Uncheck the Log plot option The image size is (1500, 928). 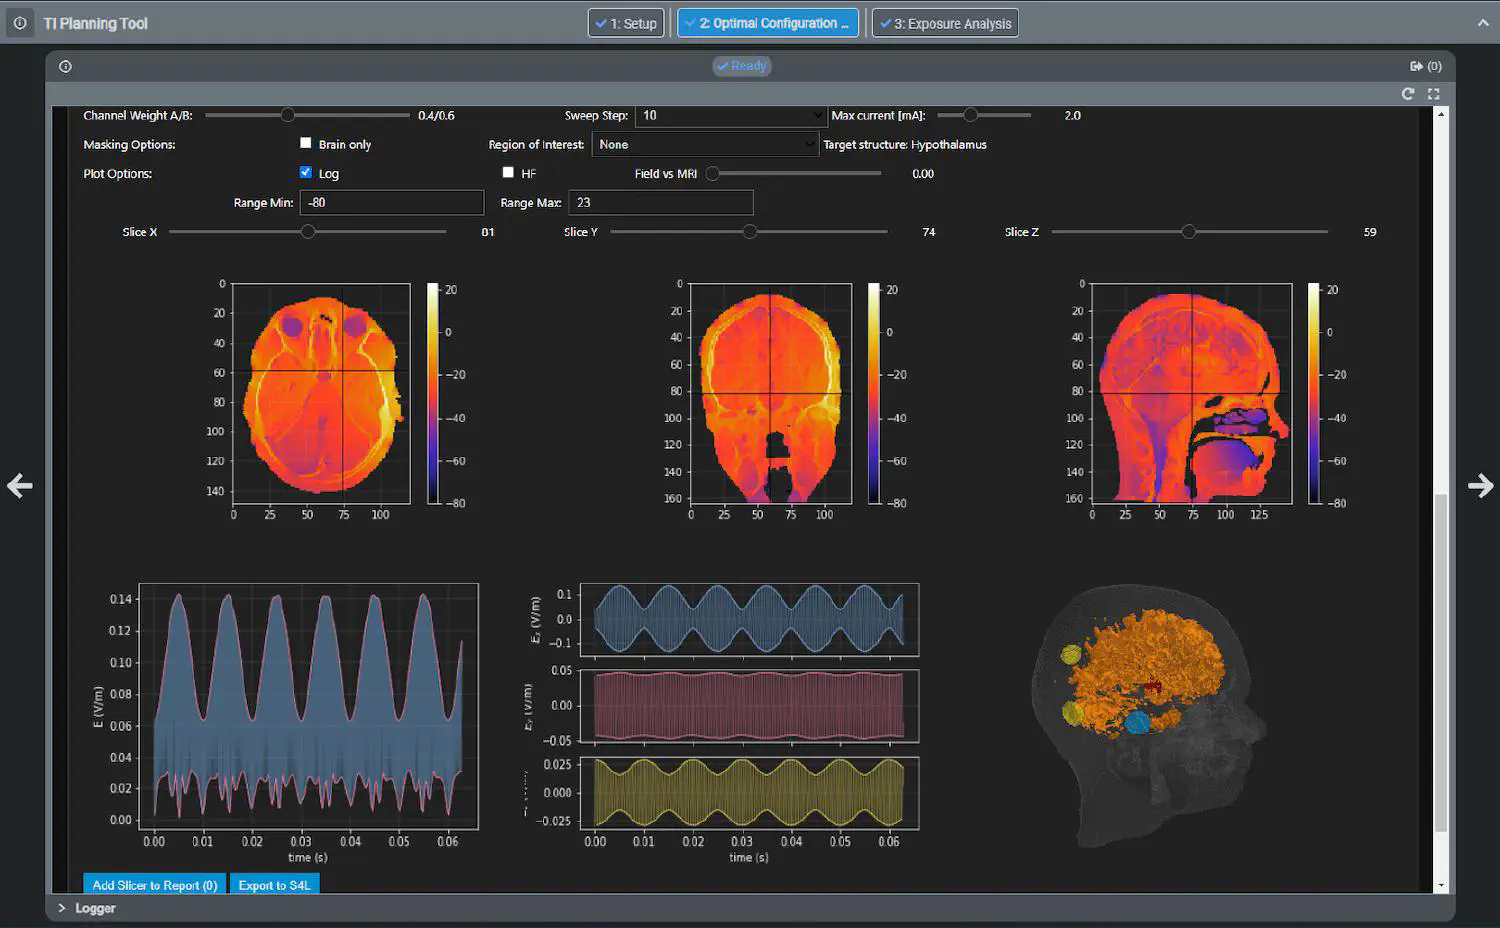click(306, 173)
